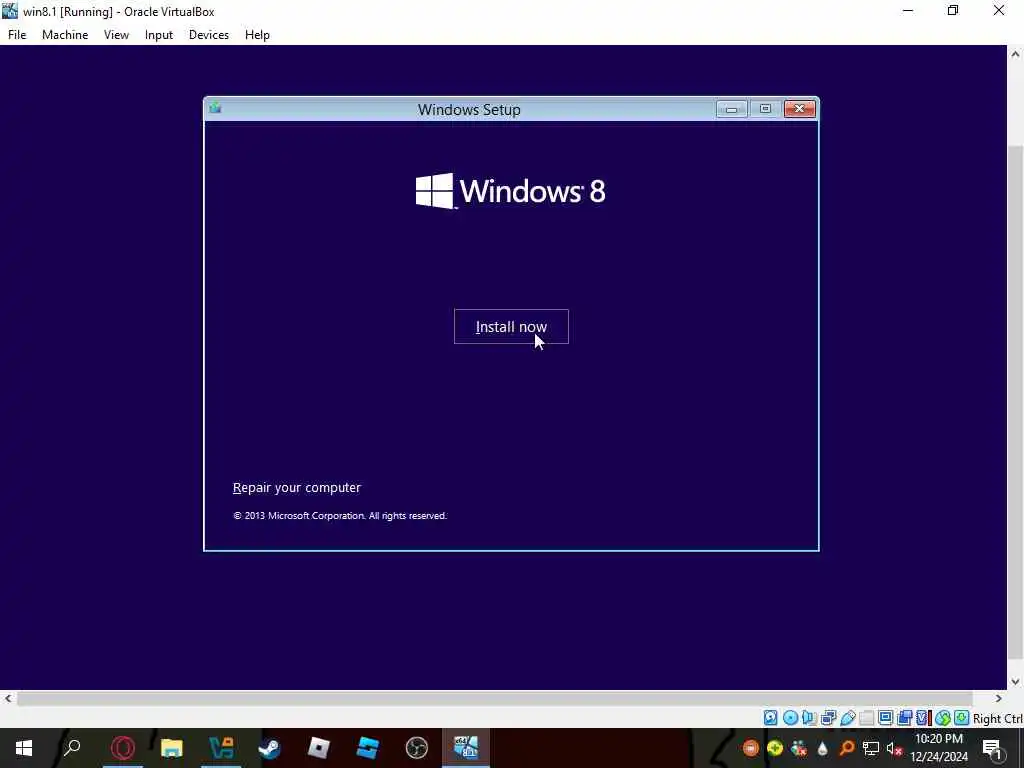Click the yellow-green tray icon

coord(775,748)
